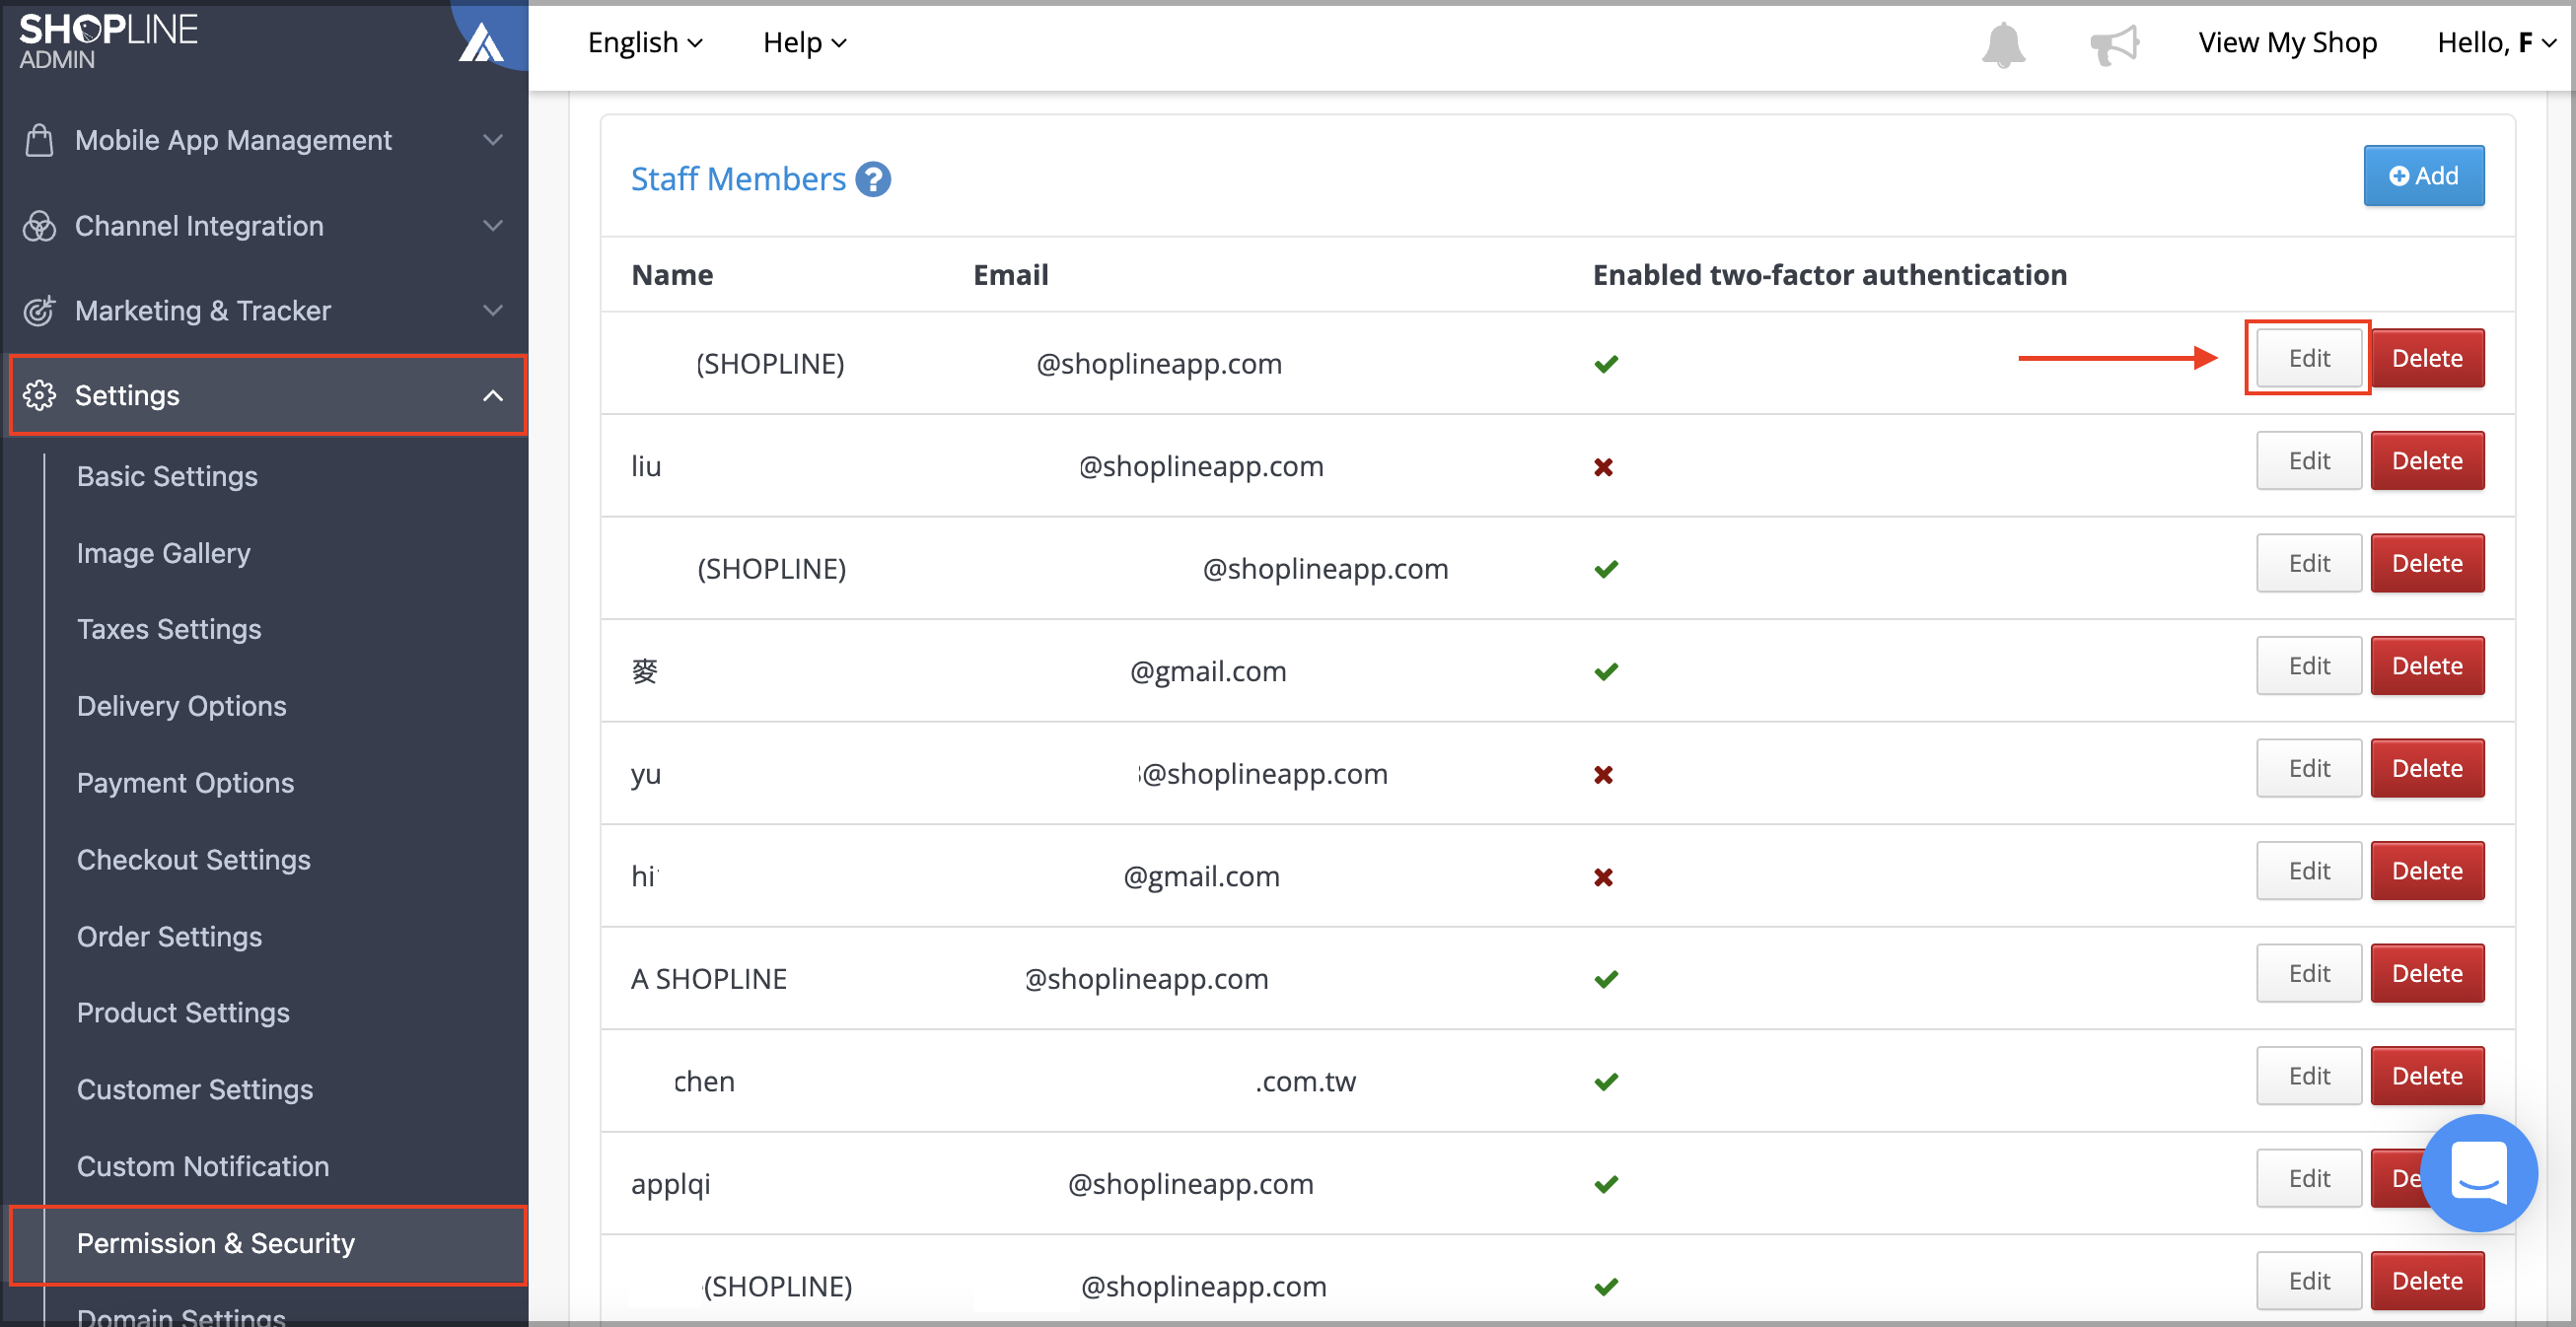Expand the Marketing & Tracker chevron

pos(493,311)
